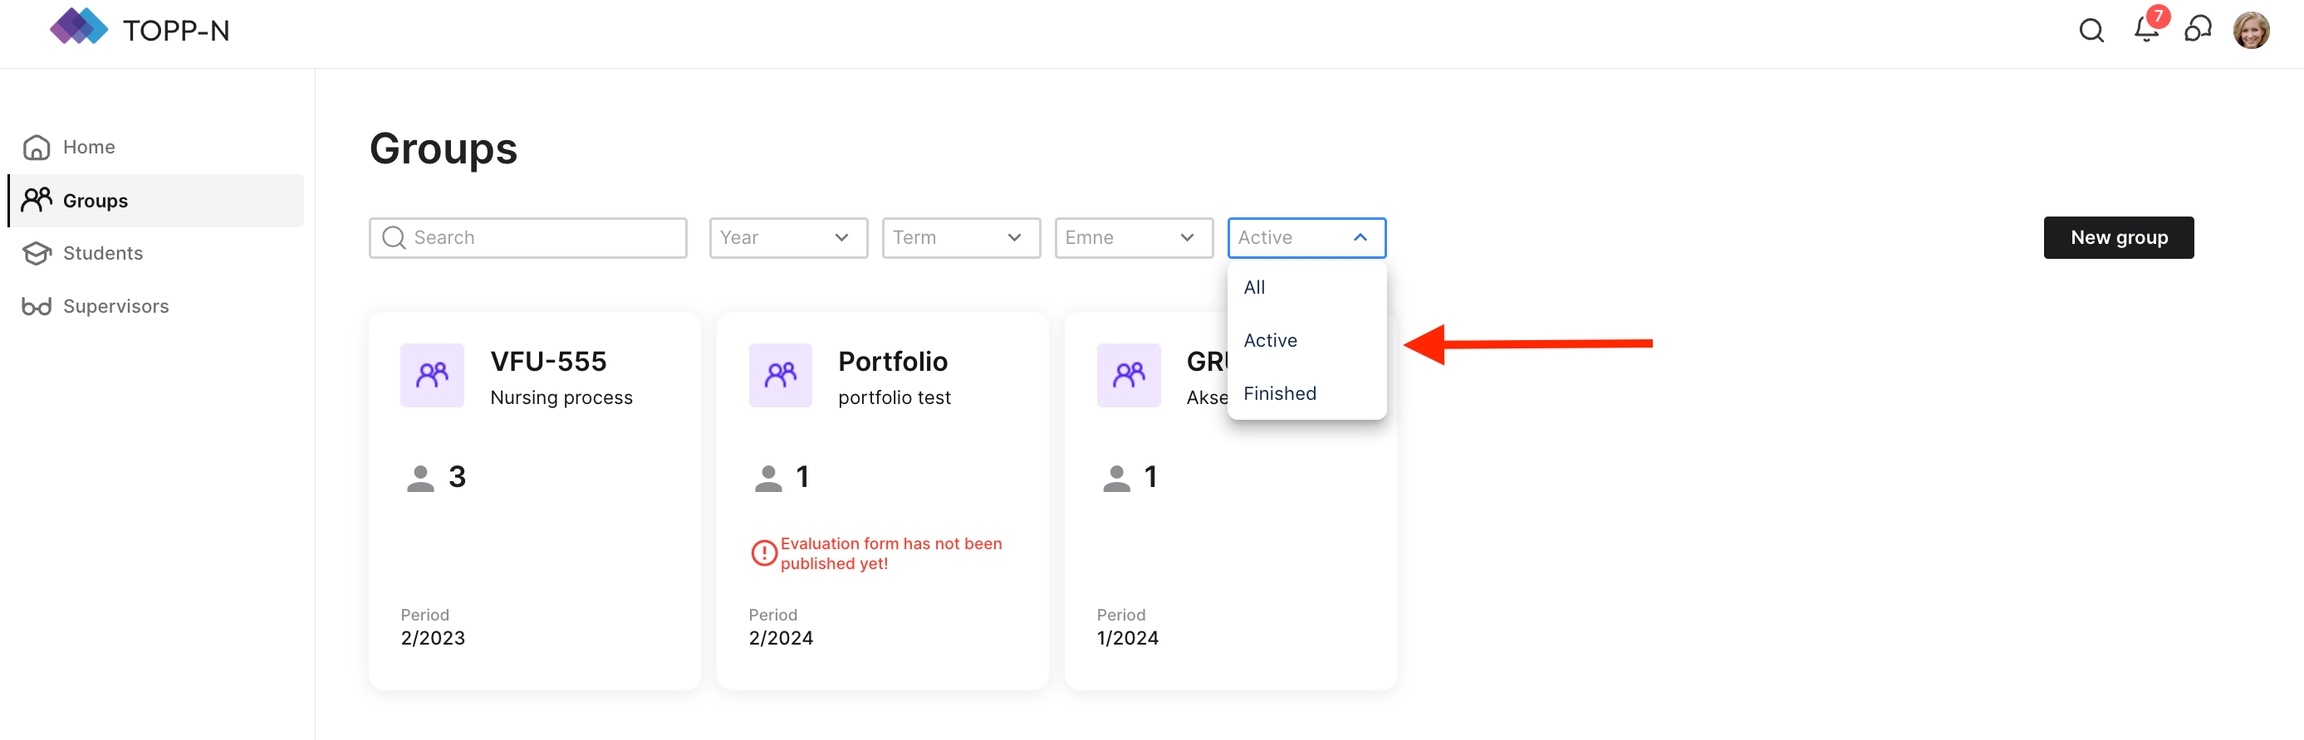This screenshot has width=2304, height=740.
Task: Go to Home in sidebar
Action: click(88, 147)
